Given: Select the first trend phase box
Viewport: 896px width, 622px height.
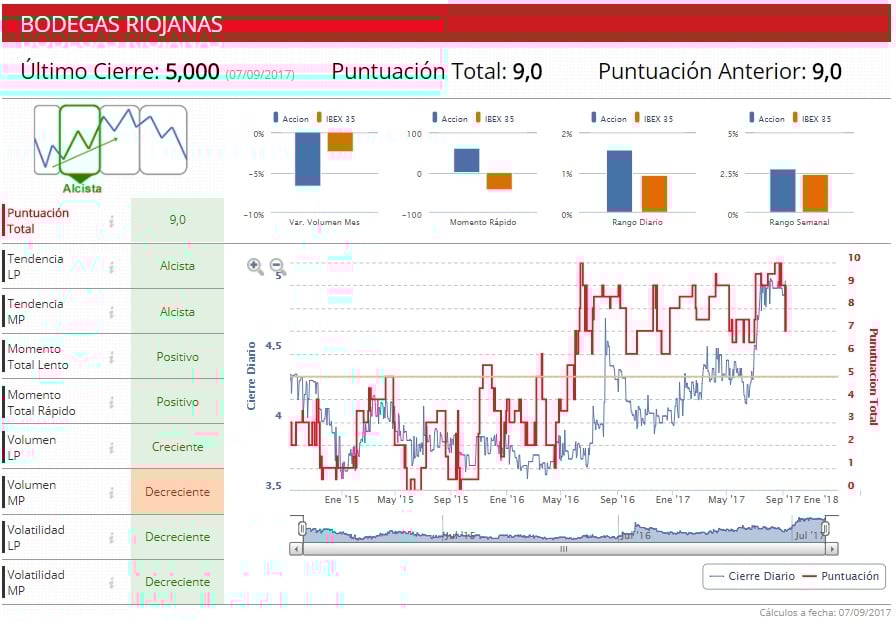Looking at the screenshot, I should (x=46, y=139).
